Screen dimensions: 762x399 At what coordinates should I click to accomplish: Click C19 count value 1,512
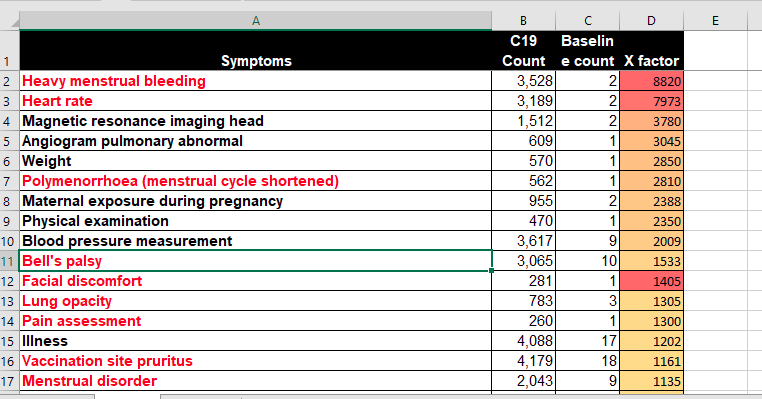click(523, 121)
